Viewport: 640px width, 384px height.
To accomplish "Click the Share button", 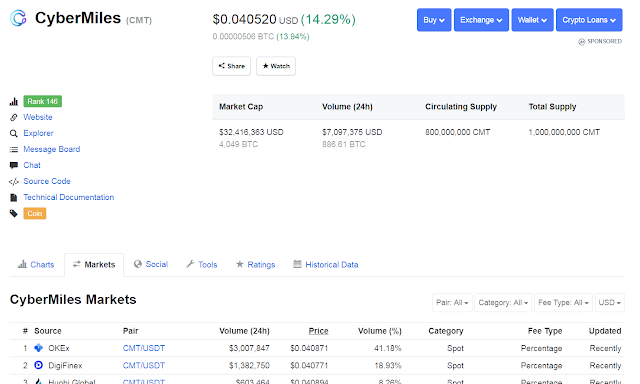I will (x=231, y=66).
